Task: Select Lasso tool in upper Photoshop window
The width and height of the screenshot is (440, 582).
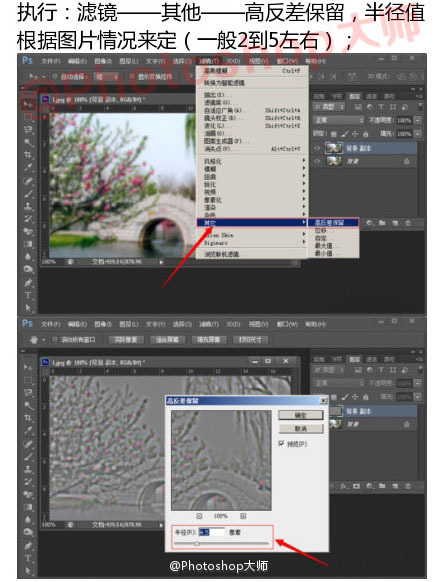Action: (x=28, y=130)
